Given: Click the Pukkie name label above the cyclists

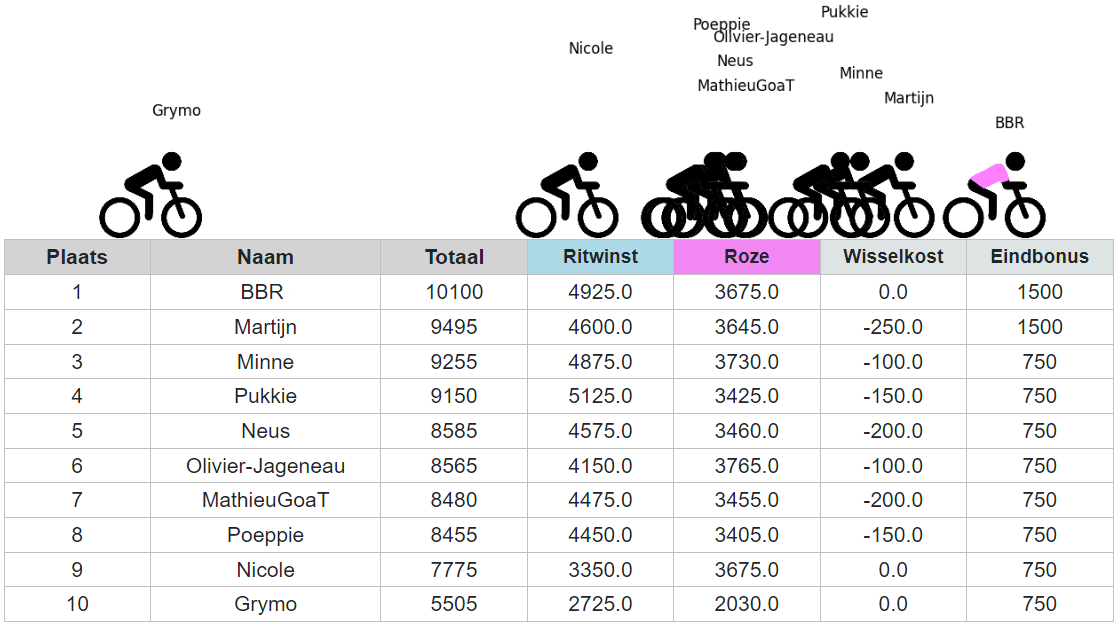Looking at the screenshot, I should point(844,12).
